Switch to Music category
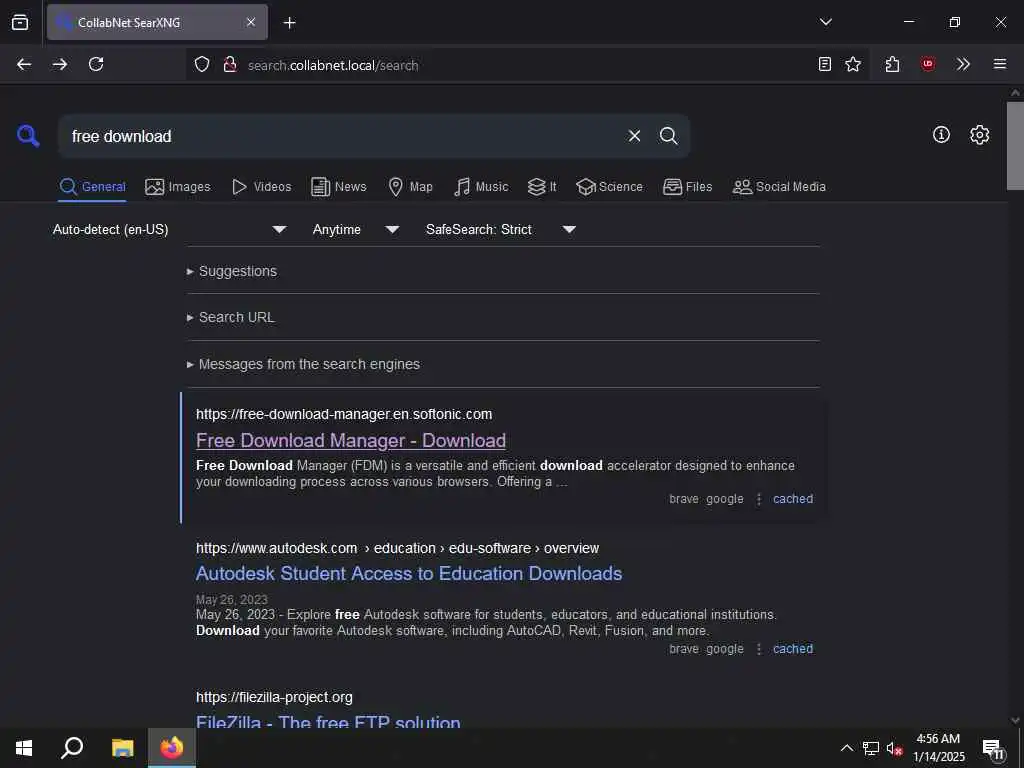This screenshot has width=1024, height=768. [x=481, y=187]
